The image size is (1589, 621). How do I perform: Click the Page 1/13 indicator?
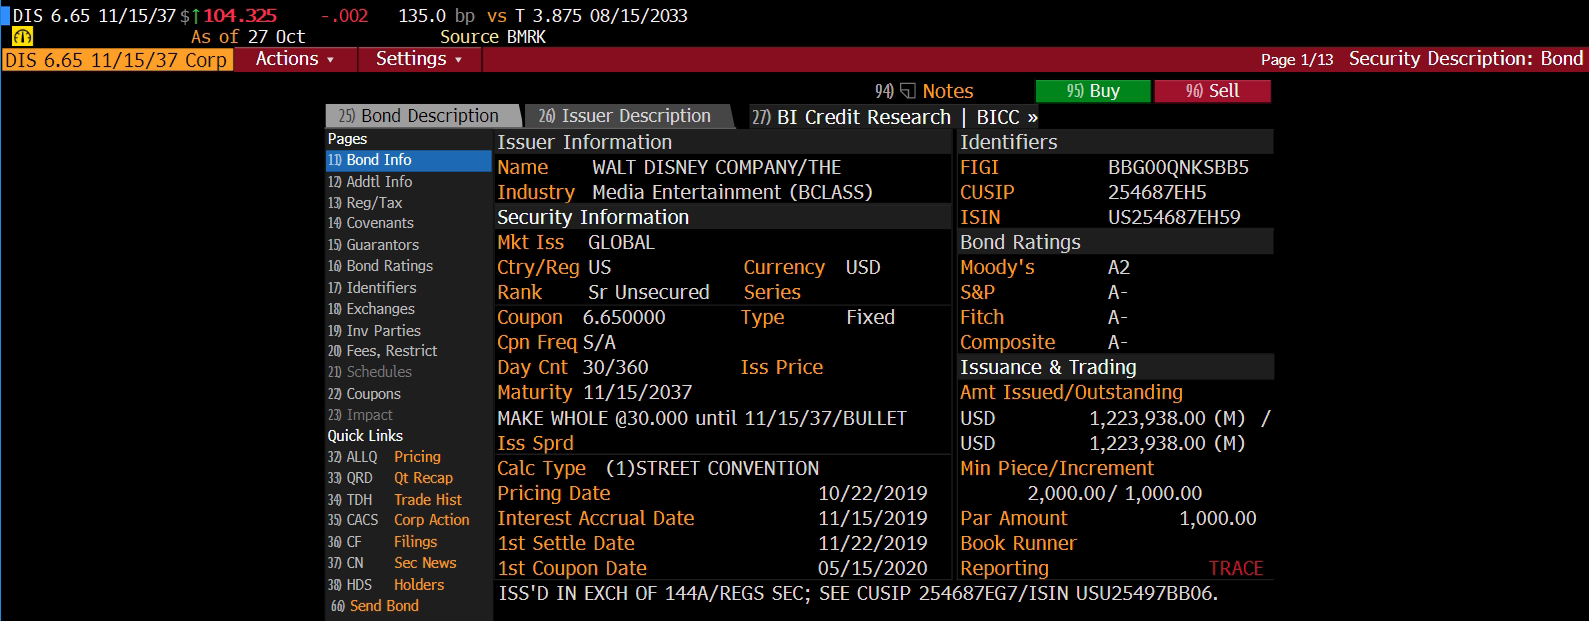click(1297, 60)
